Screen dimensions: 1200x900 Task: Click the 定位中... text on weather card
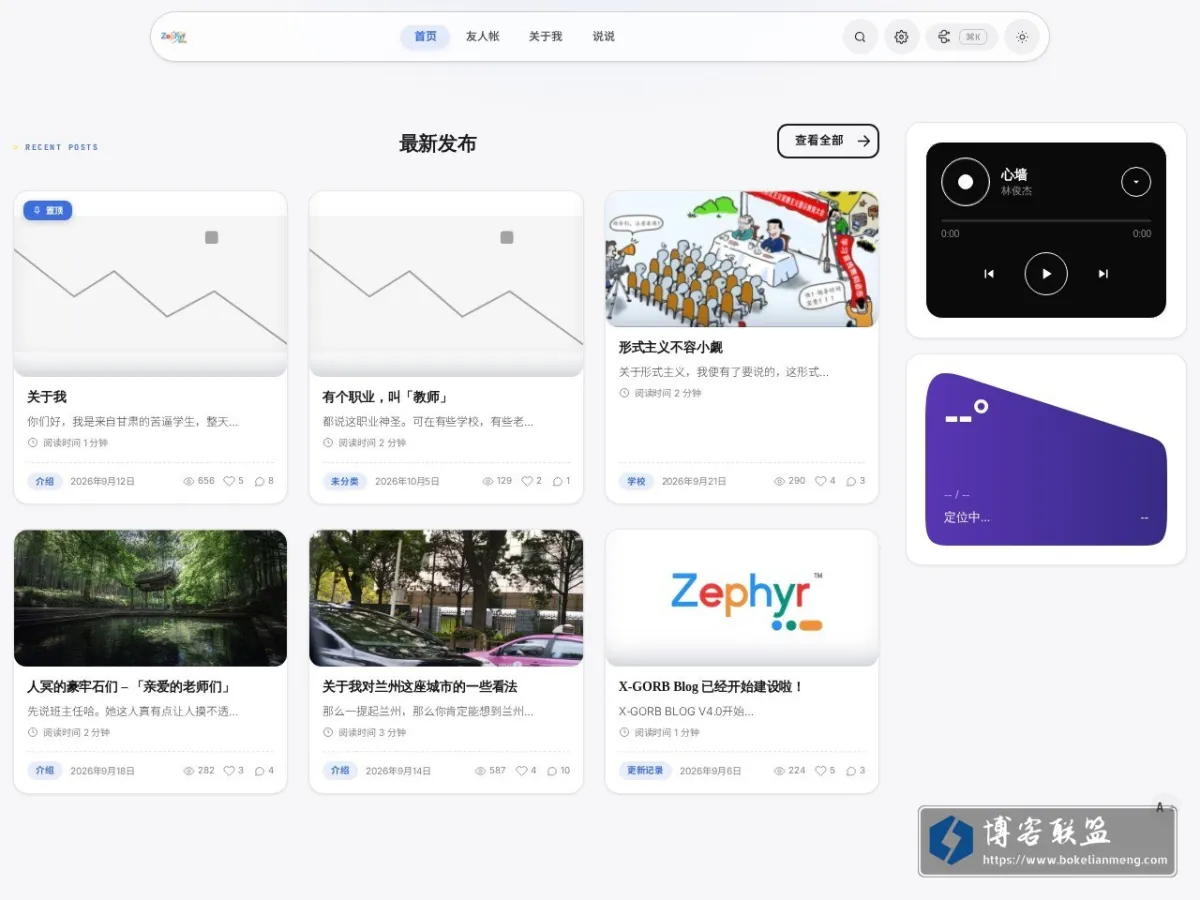click(x=967, y=518)
